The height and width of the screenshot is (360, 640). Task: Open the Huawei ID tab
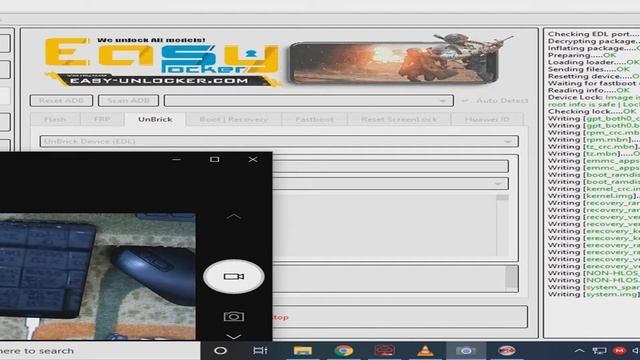[x=487, y=119]
